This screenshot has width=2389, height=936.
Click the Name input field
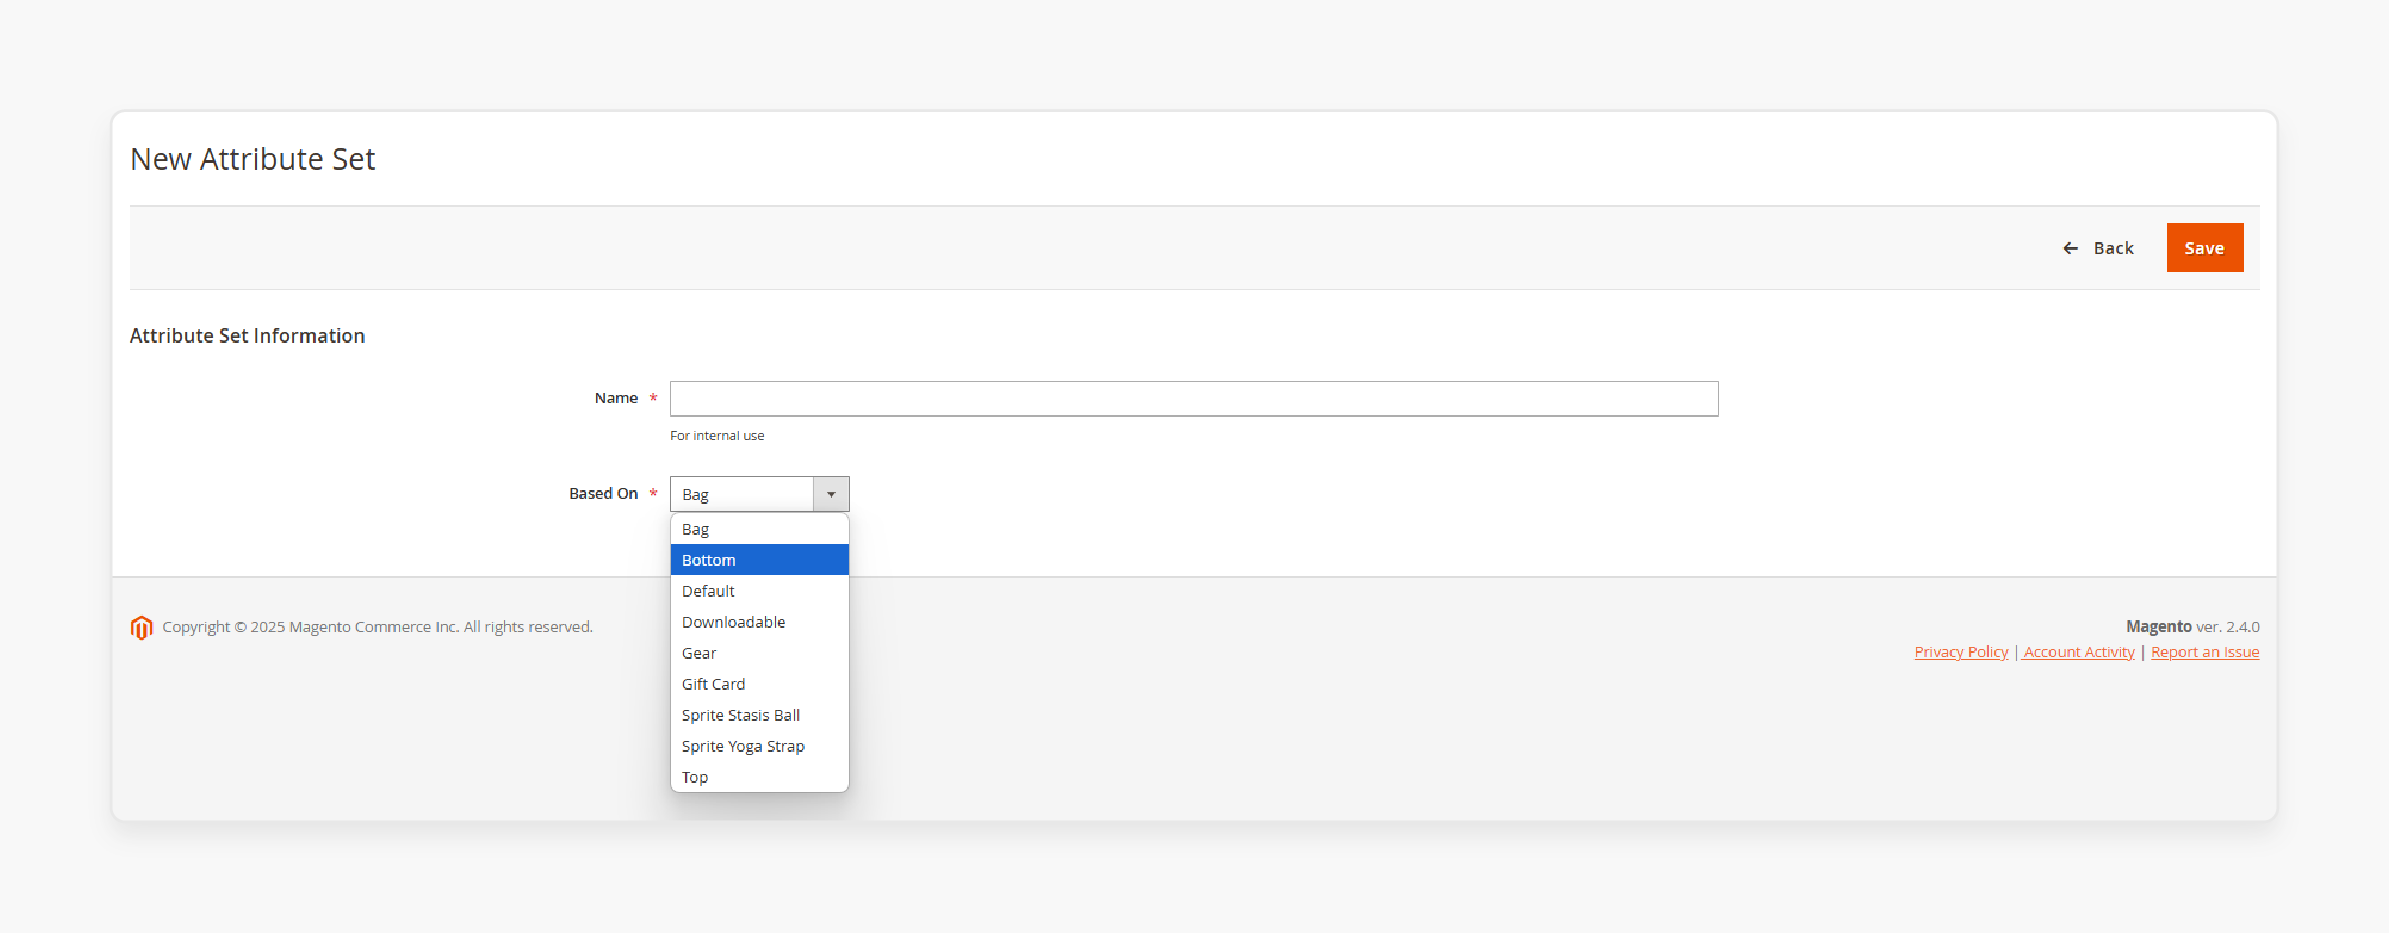1194,399
